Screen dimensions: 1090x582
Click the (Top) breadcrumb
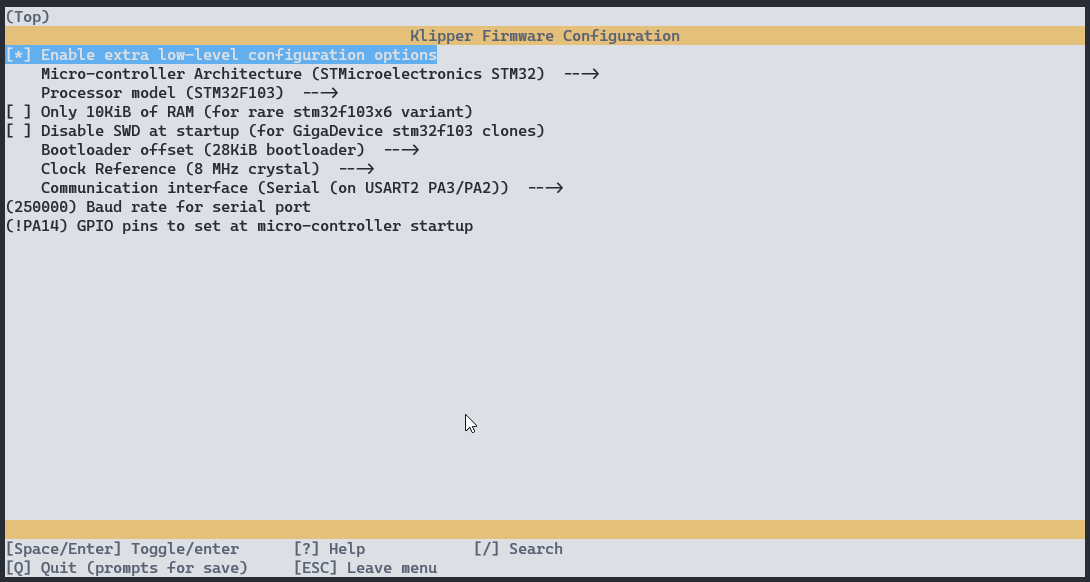point(28,16)
